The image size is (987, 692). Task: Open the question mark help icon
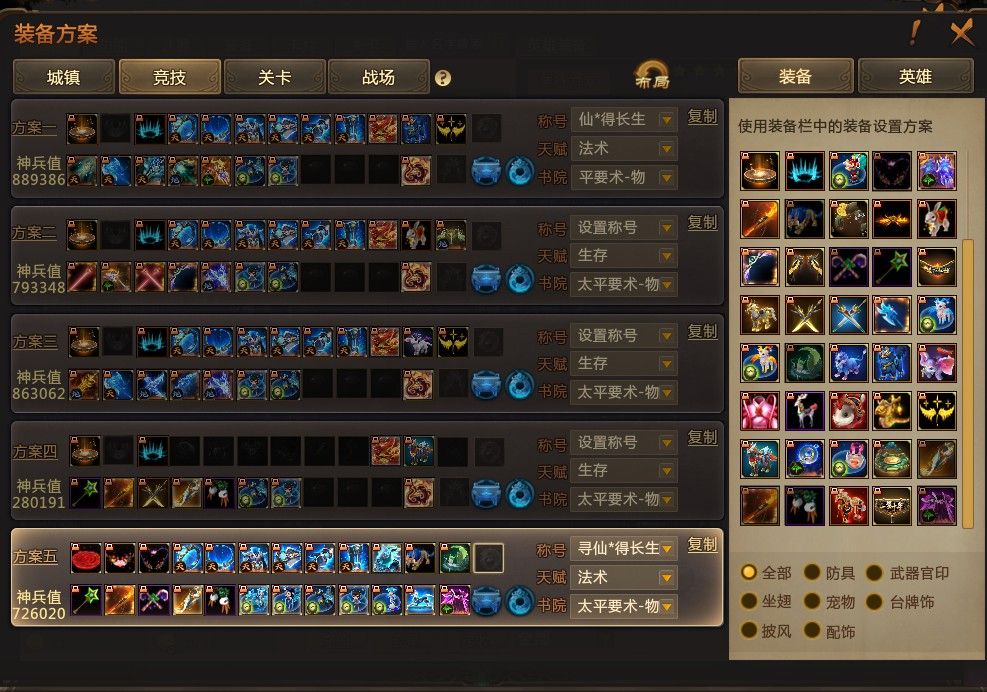(x=443, y=78)
